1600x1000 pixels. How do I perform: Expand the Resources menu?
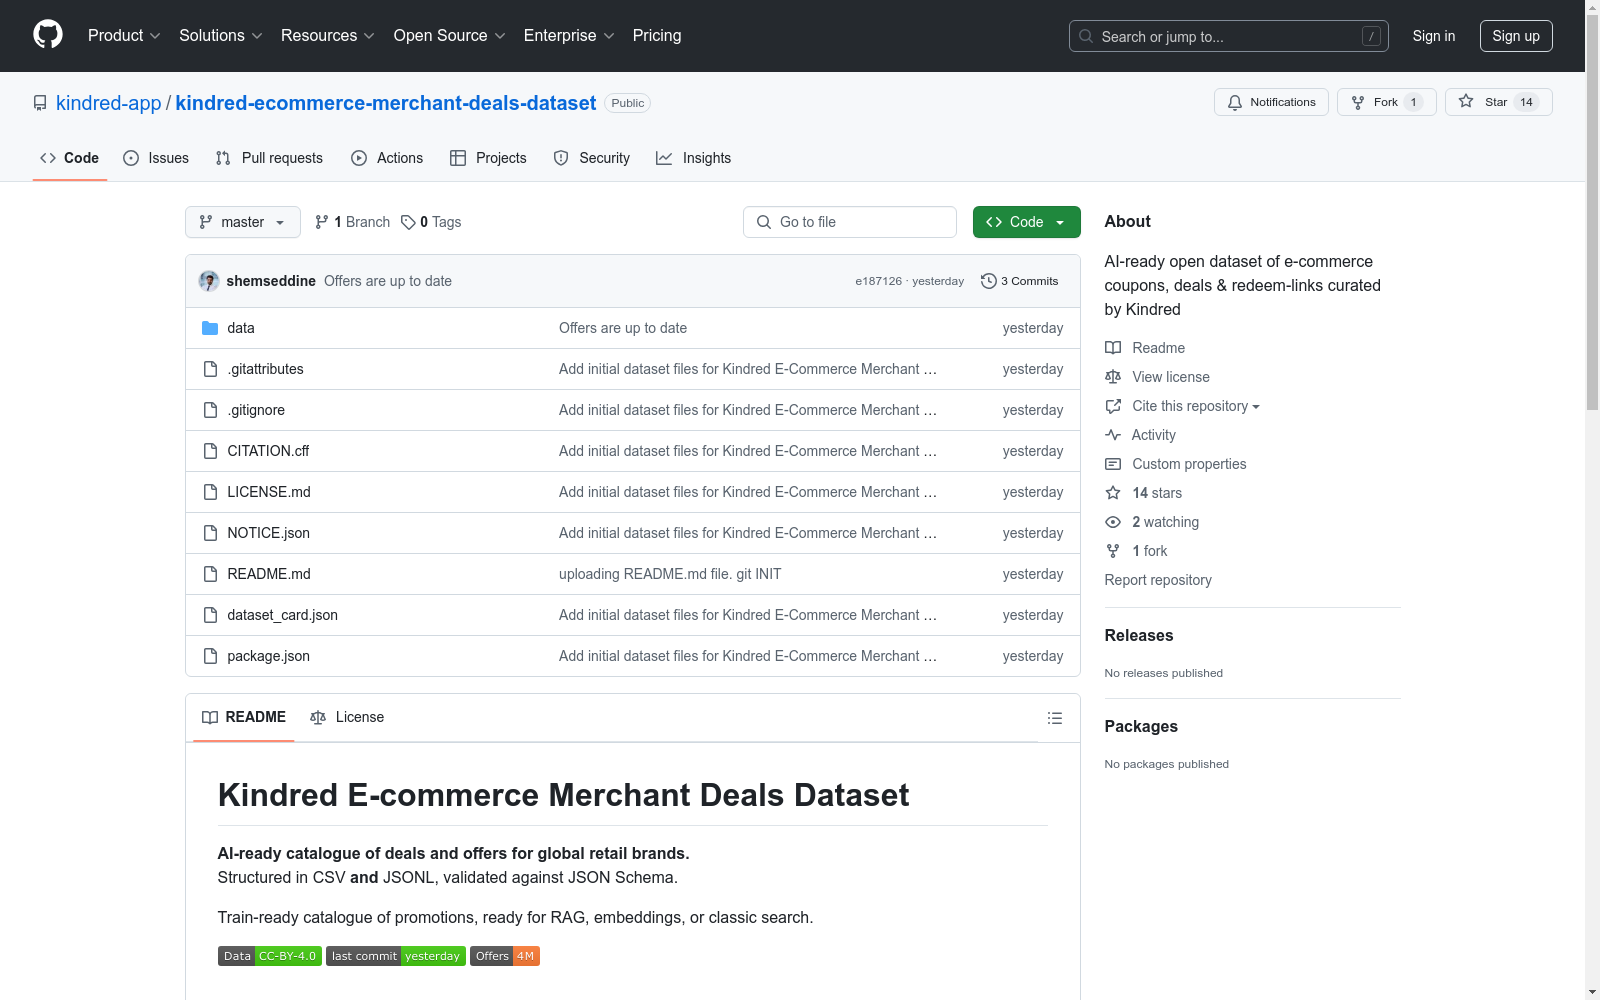click(328, 35)
